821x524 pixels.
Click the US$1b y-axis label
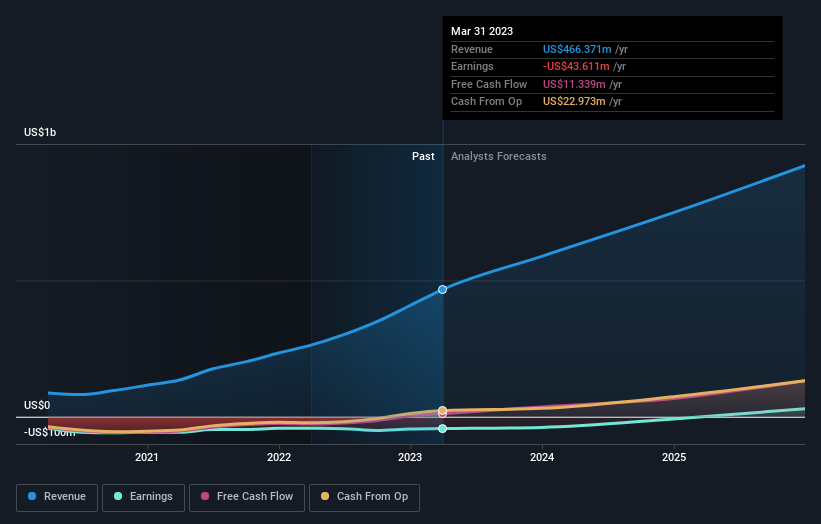(x=40, y=132)
